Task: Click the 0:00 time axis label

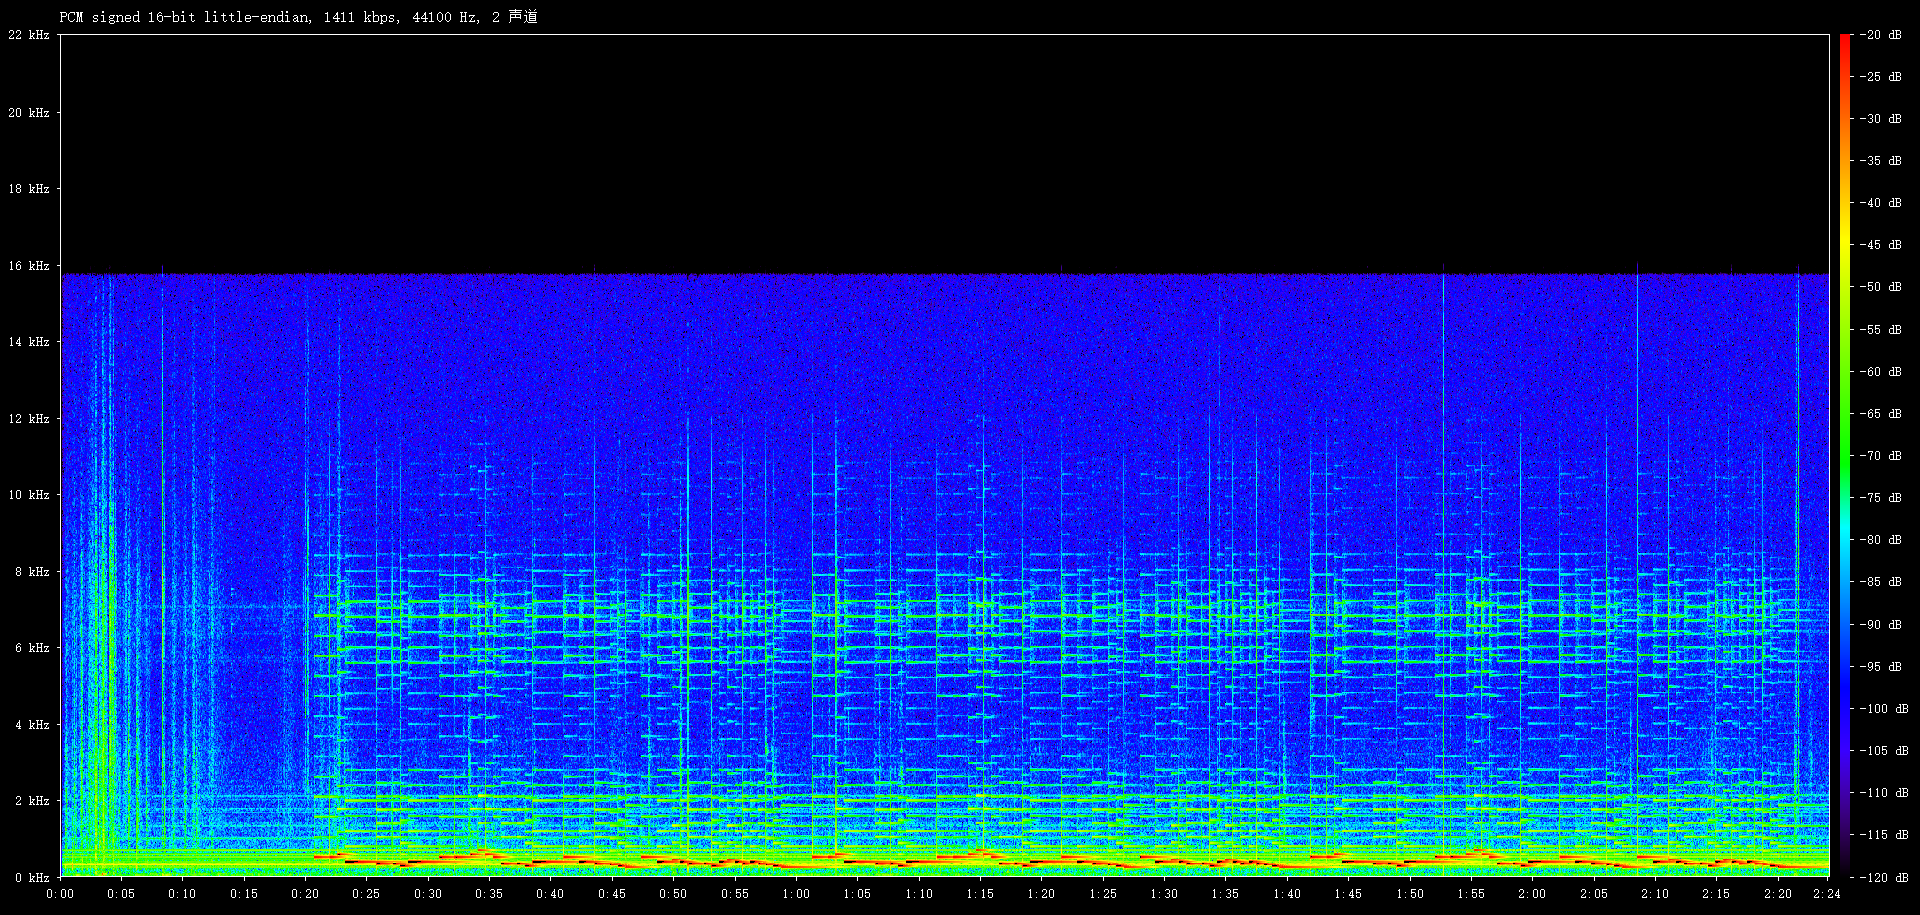Action: 60,894
